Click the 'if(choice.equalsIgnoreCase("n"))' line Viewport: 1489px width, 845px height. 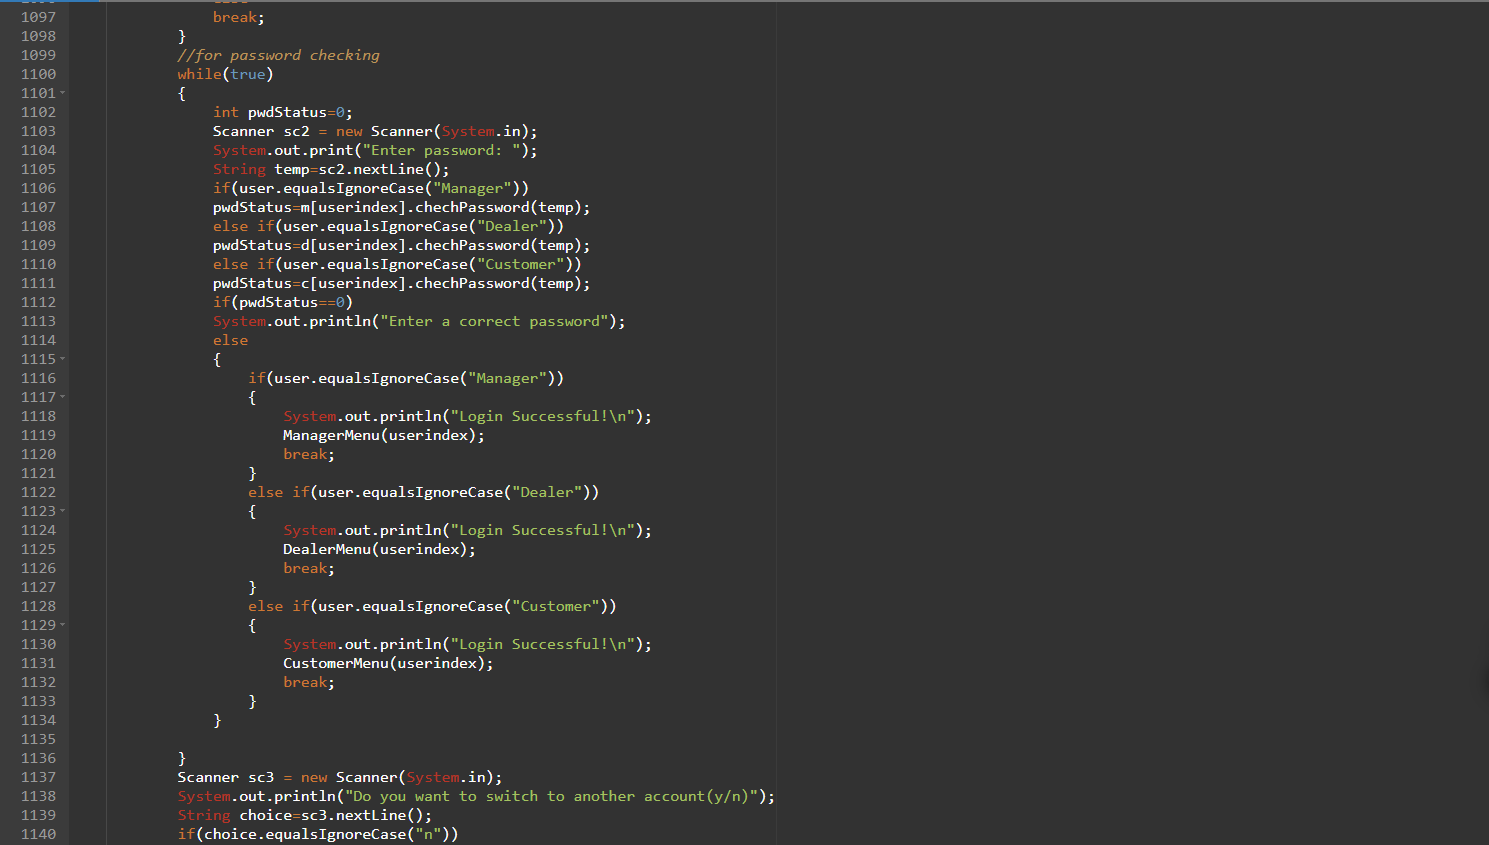318,834
